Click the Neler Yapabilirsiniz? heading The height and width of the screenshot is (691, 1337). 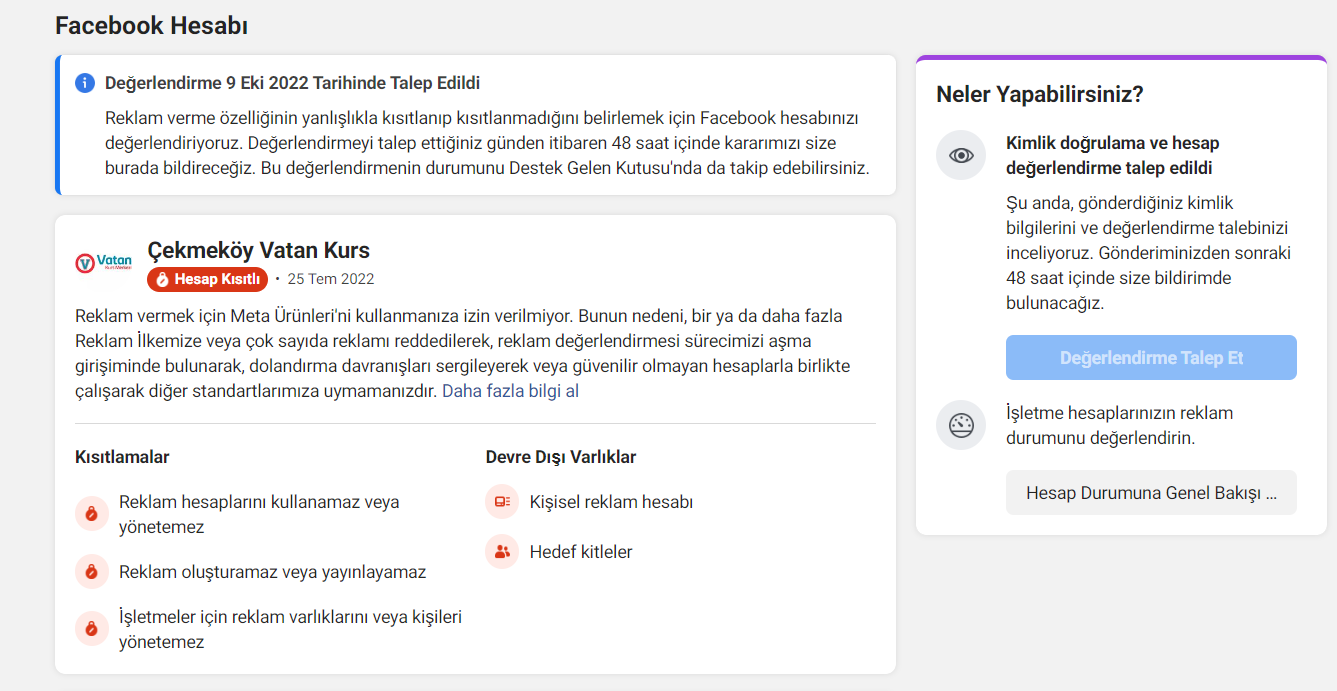pyautogui.click(x=1040, y=95)
